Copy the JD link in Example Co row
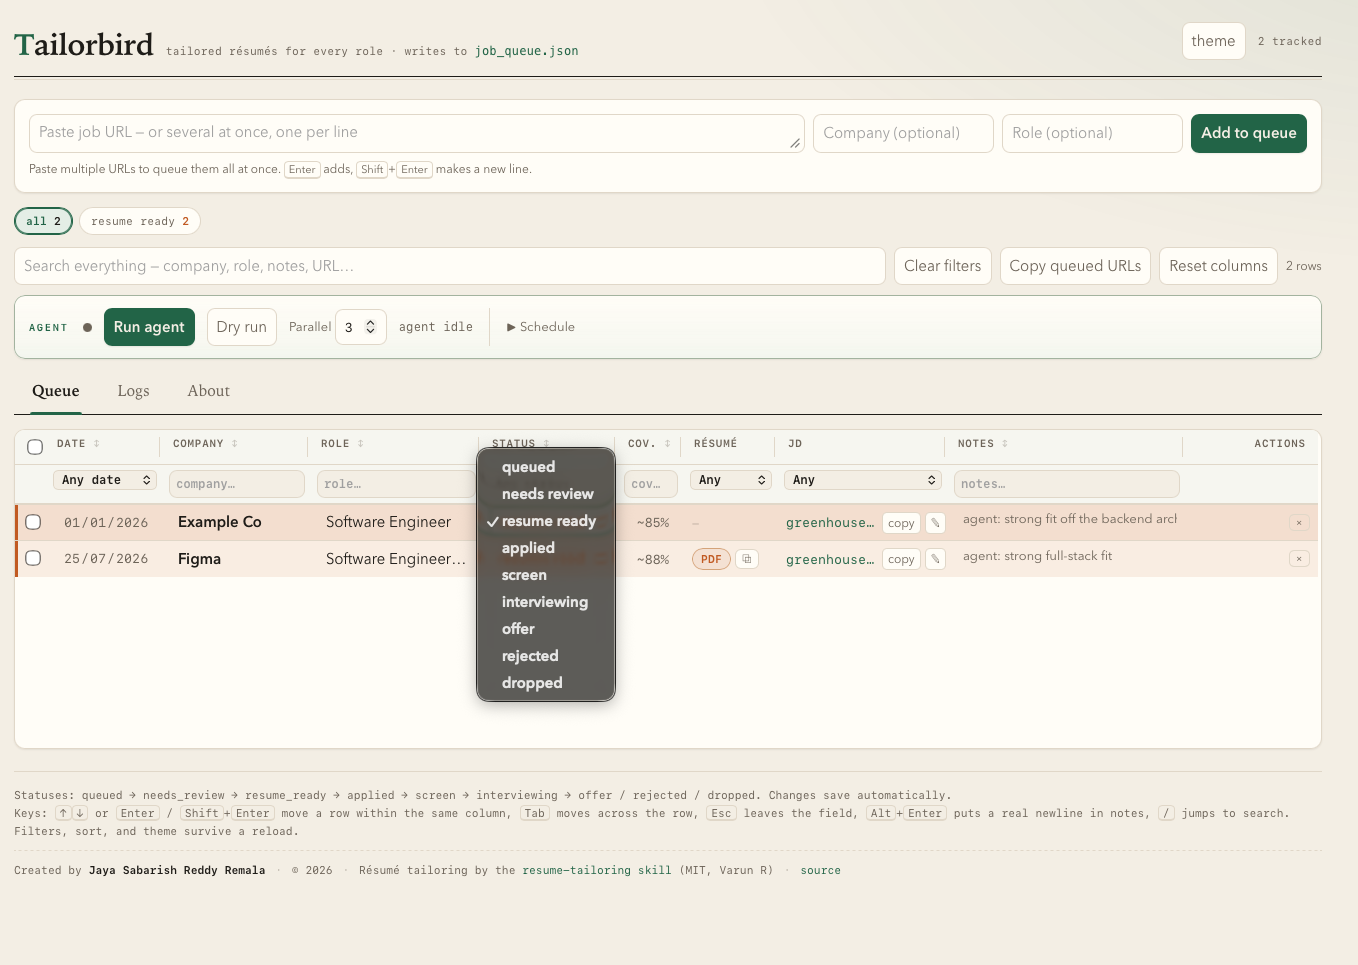 point(901,523)
